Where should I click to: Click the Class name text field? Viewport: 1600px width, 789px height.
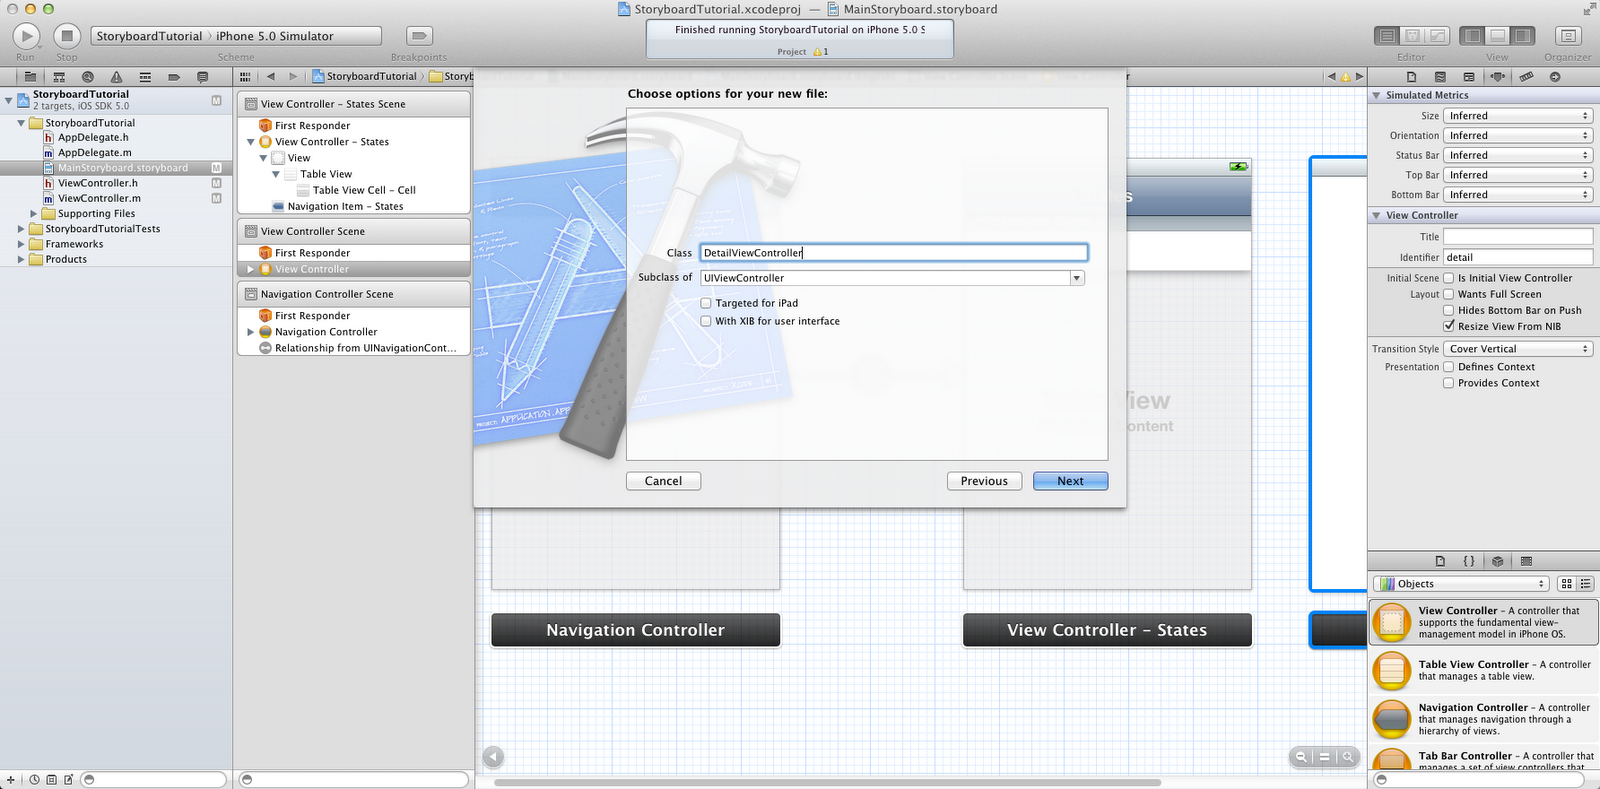point(893,253)
